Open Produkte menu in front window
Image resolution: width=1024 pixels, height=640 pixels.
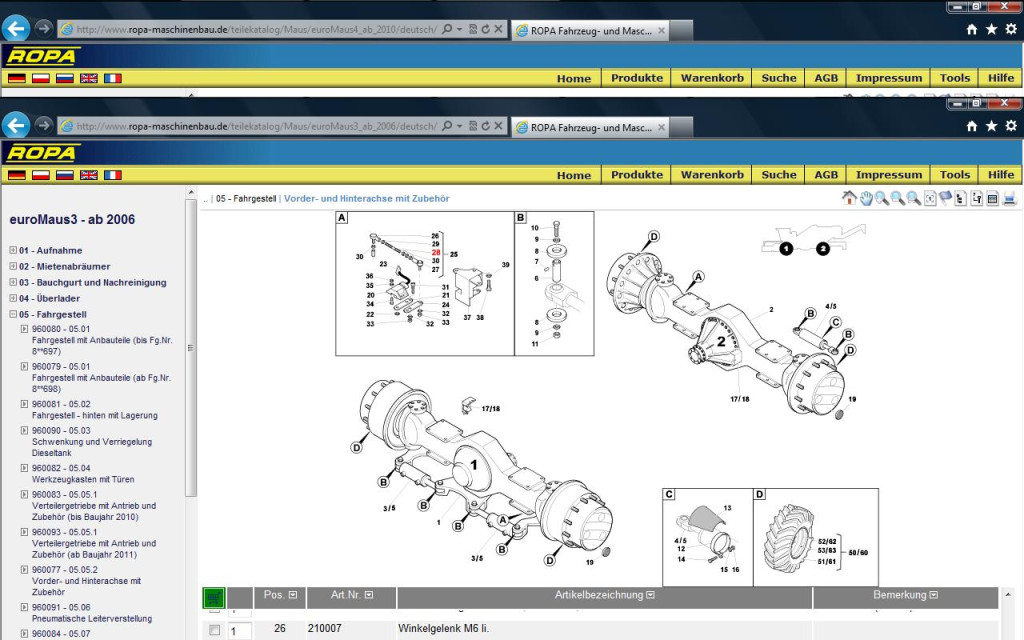point(637,175)
